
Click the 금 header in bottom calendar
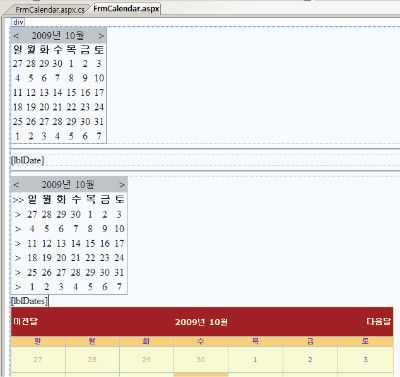pos(310,341)
